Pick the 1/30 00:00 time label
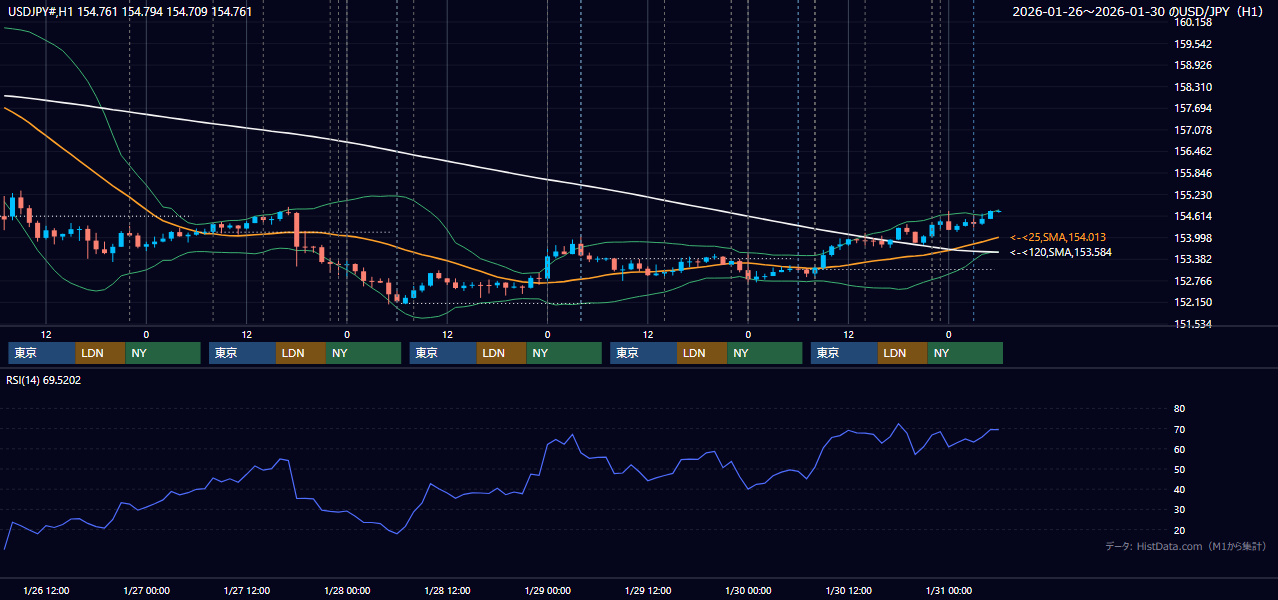 pos(748,590)
